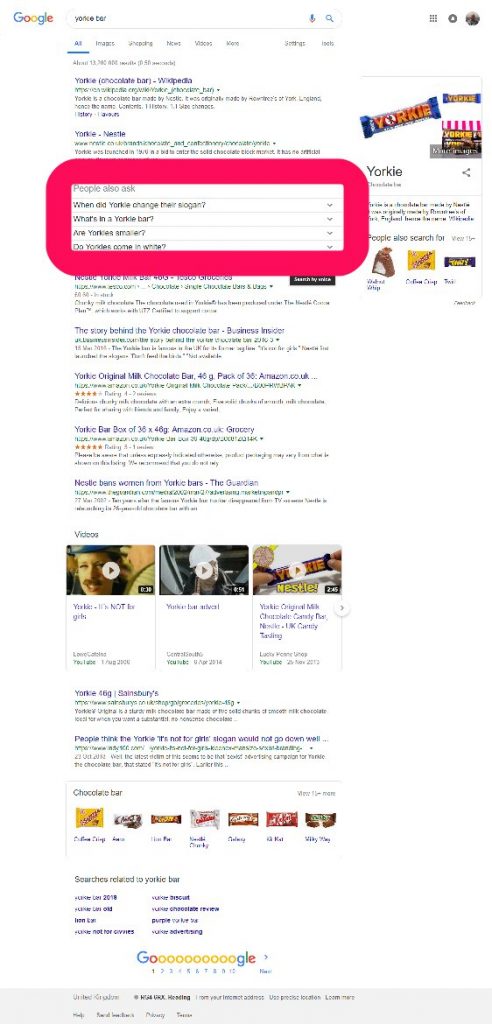Viewport: 492px width, 1024px height.
Task: Open search Settings
Action: point(295,44)
